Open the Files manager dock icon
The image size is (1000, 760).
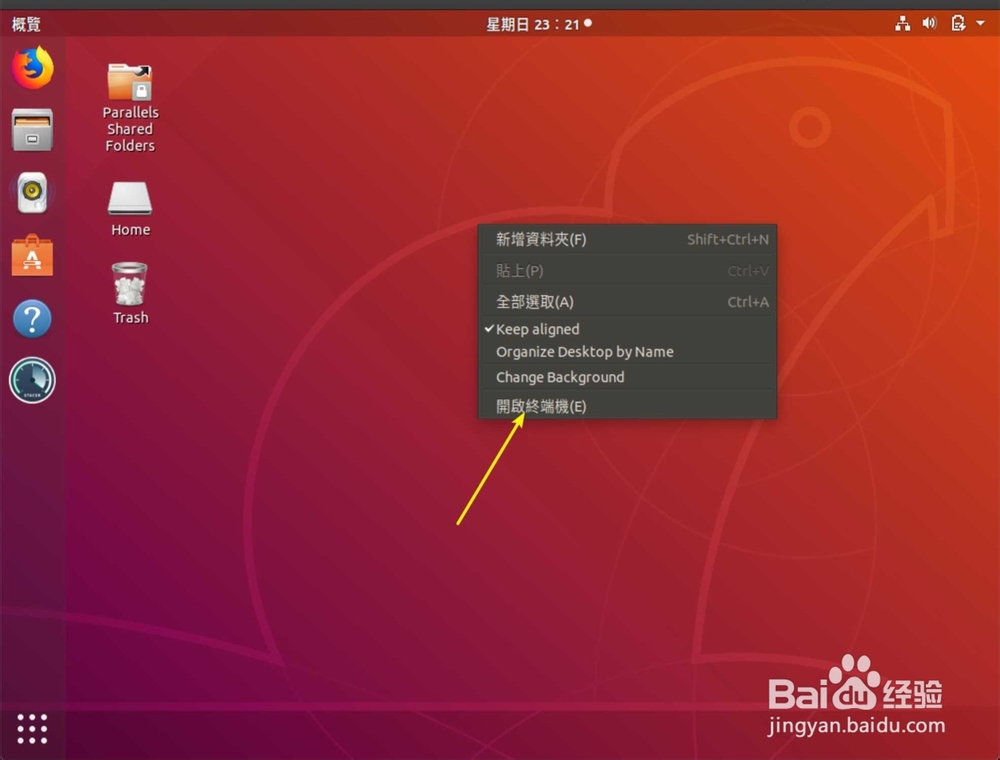pos(32,130)
